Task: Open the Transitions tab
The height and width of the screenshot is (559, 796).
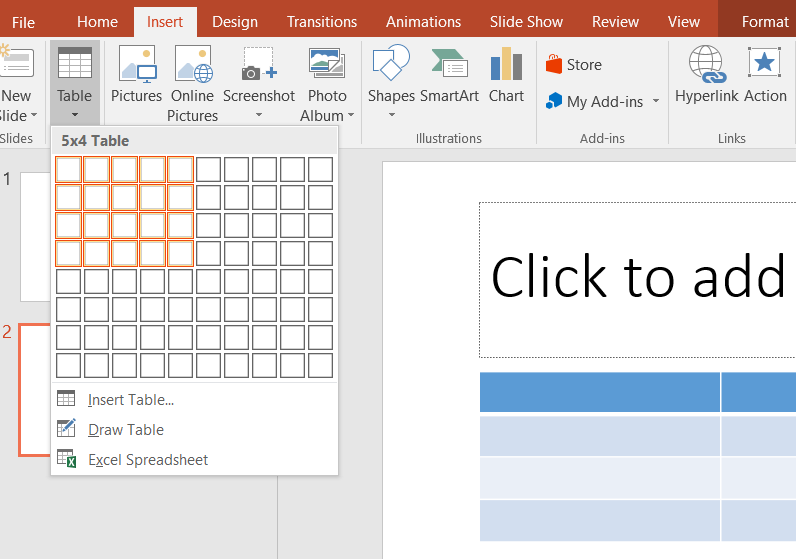Action: tap(321, 22)
